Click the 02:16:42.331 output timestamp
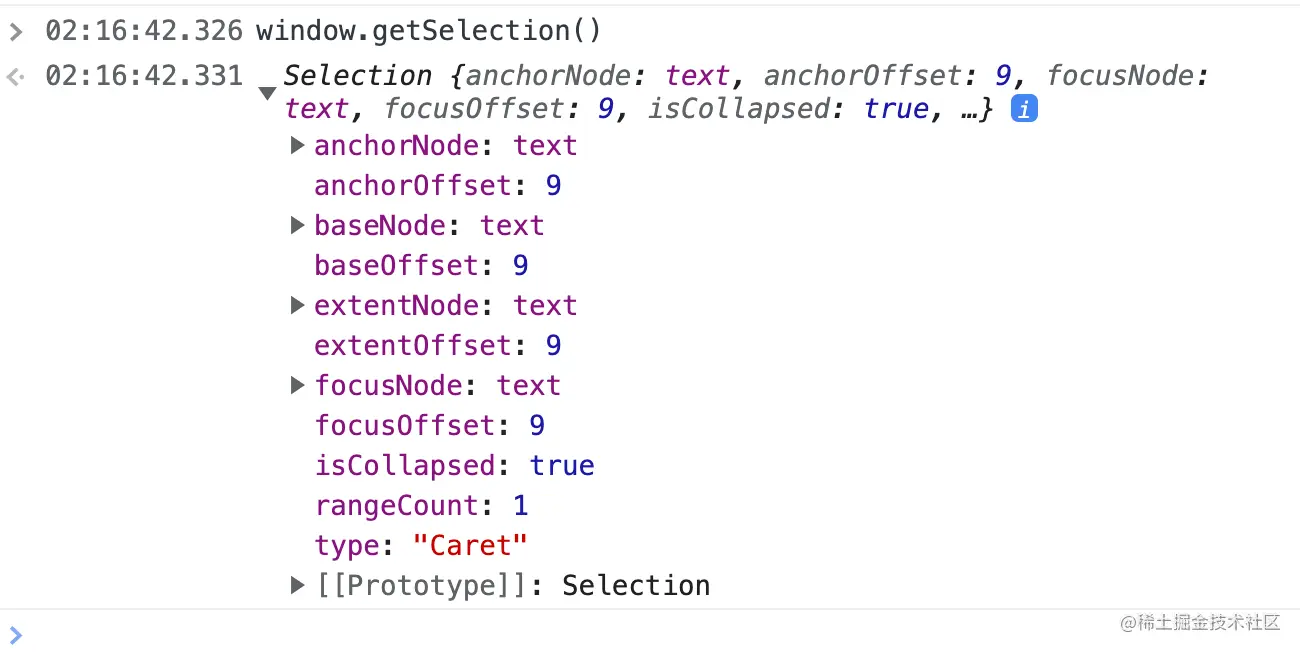 tap(144, 75)
